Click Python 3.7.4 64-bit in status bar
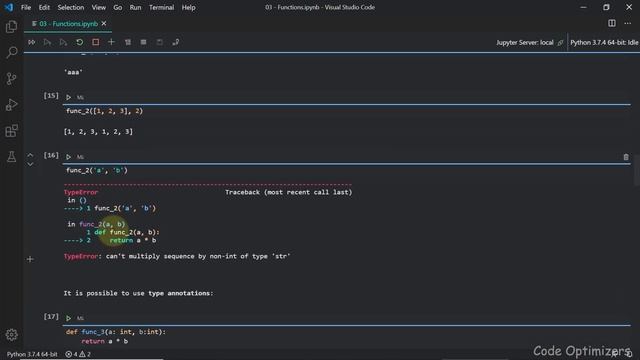 [x=32, y=354]
